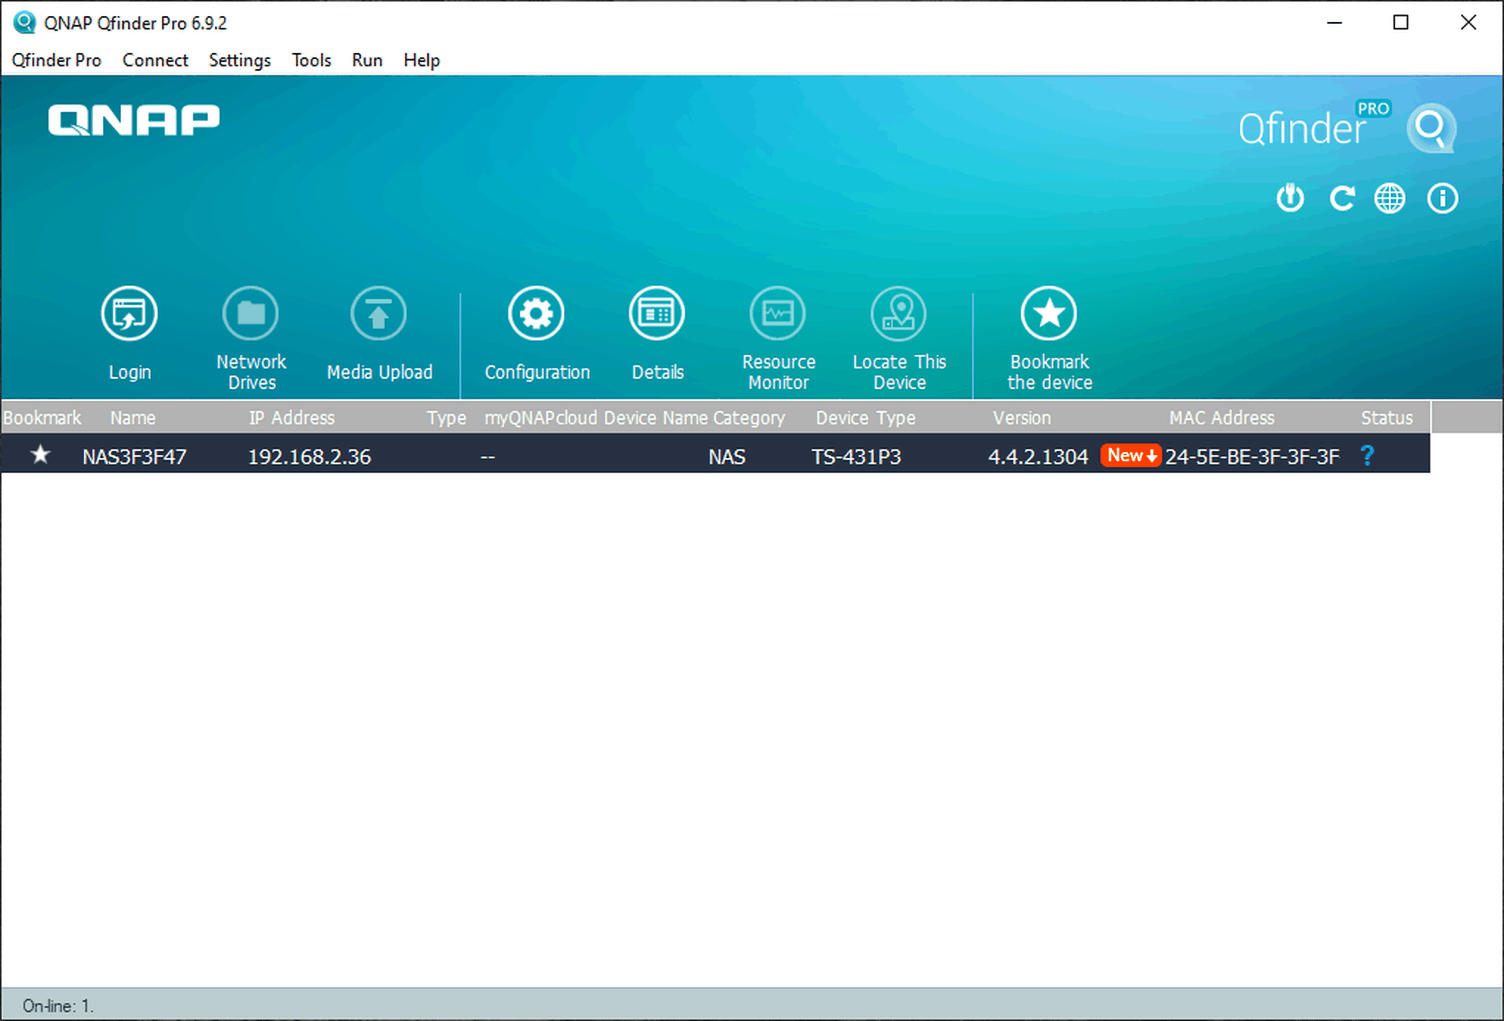Open the Connect menu

155,60
